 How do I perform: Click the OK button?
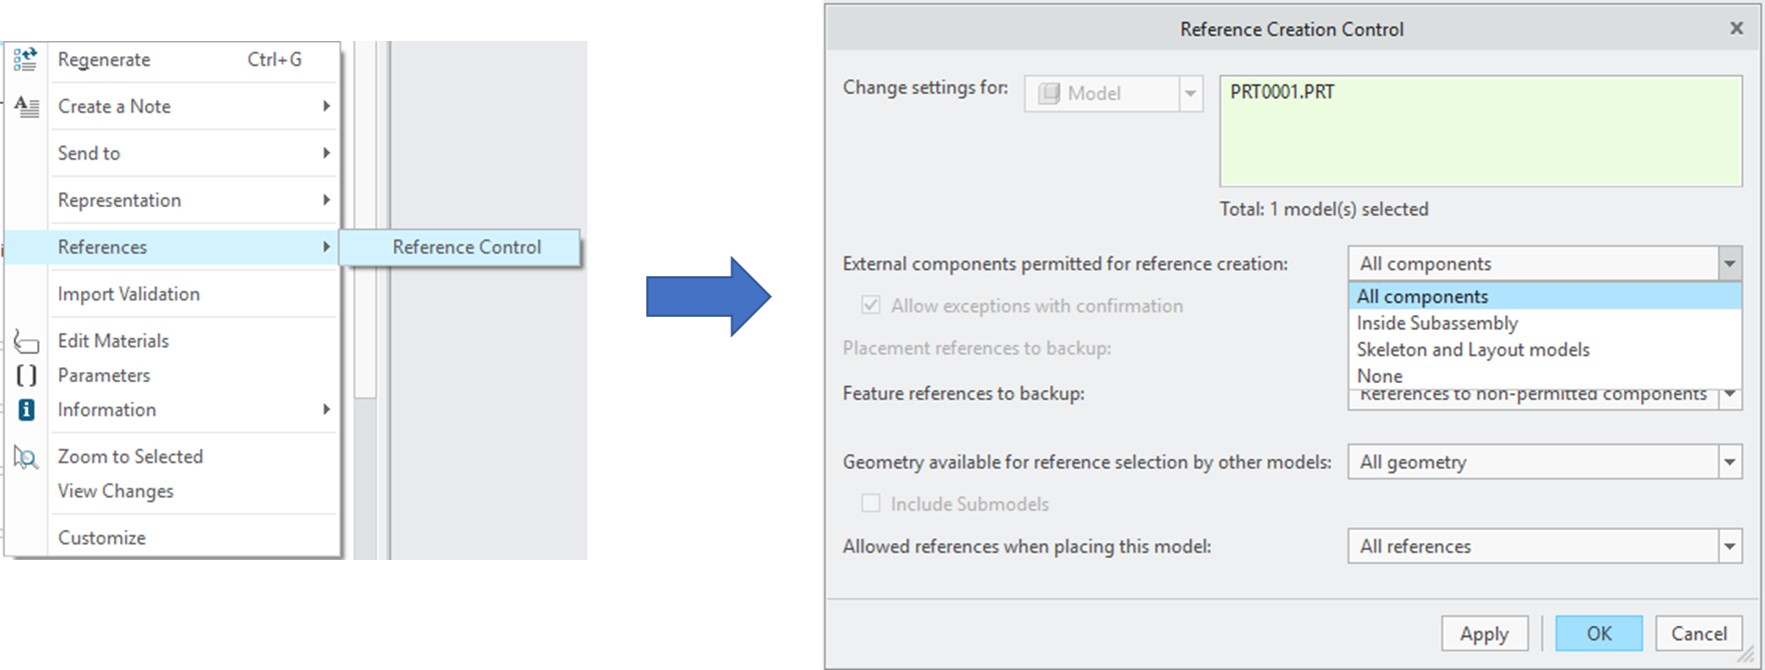pos(1598,634)
